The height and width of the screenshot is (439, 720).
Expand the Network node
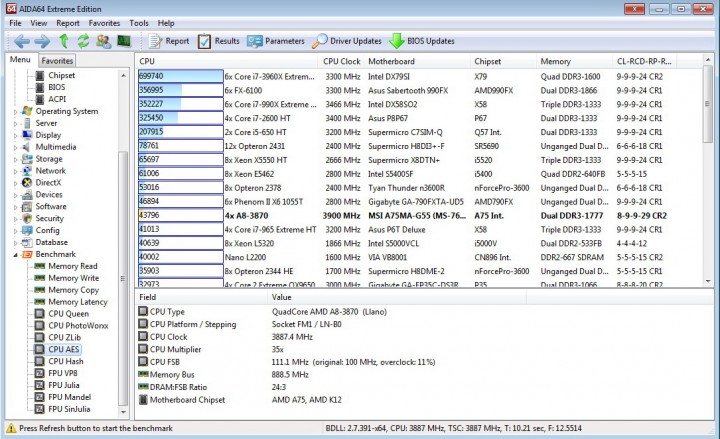click(15, 171)
